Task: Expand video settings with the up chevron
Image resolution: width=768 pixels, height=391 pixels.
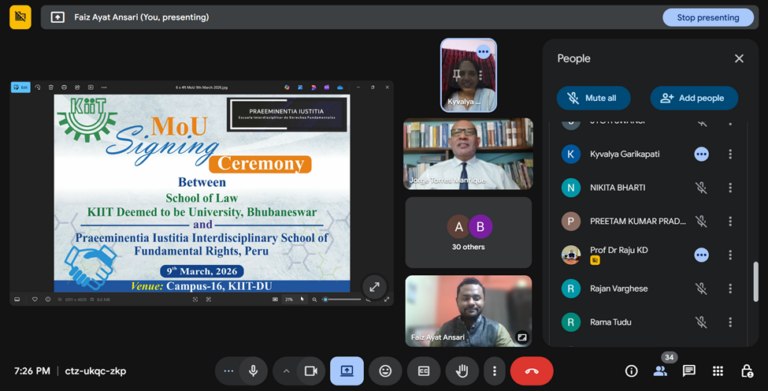Action: click(x=286, y=371)
